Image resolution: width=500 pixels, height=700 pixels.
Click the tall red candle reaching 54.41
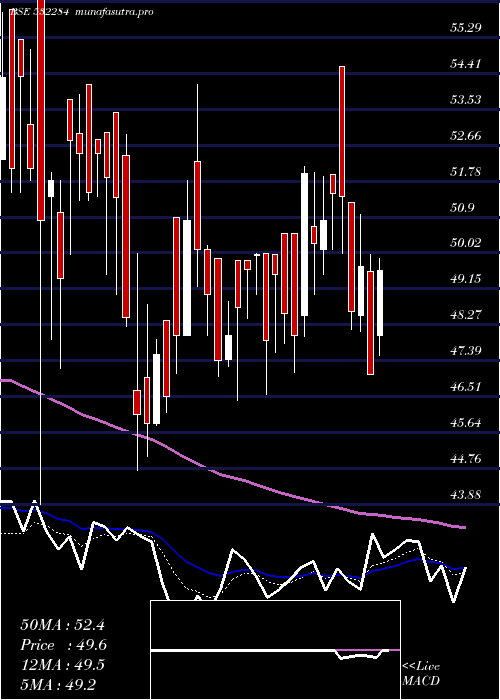(x=342, y=131)
